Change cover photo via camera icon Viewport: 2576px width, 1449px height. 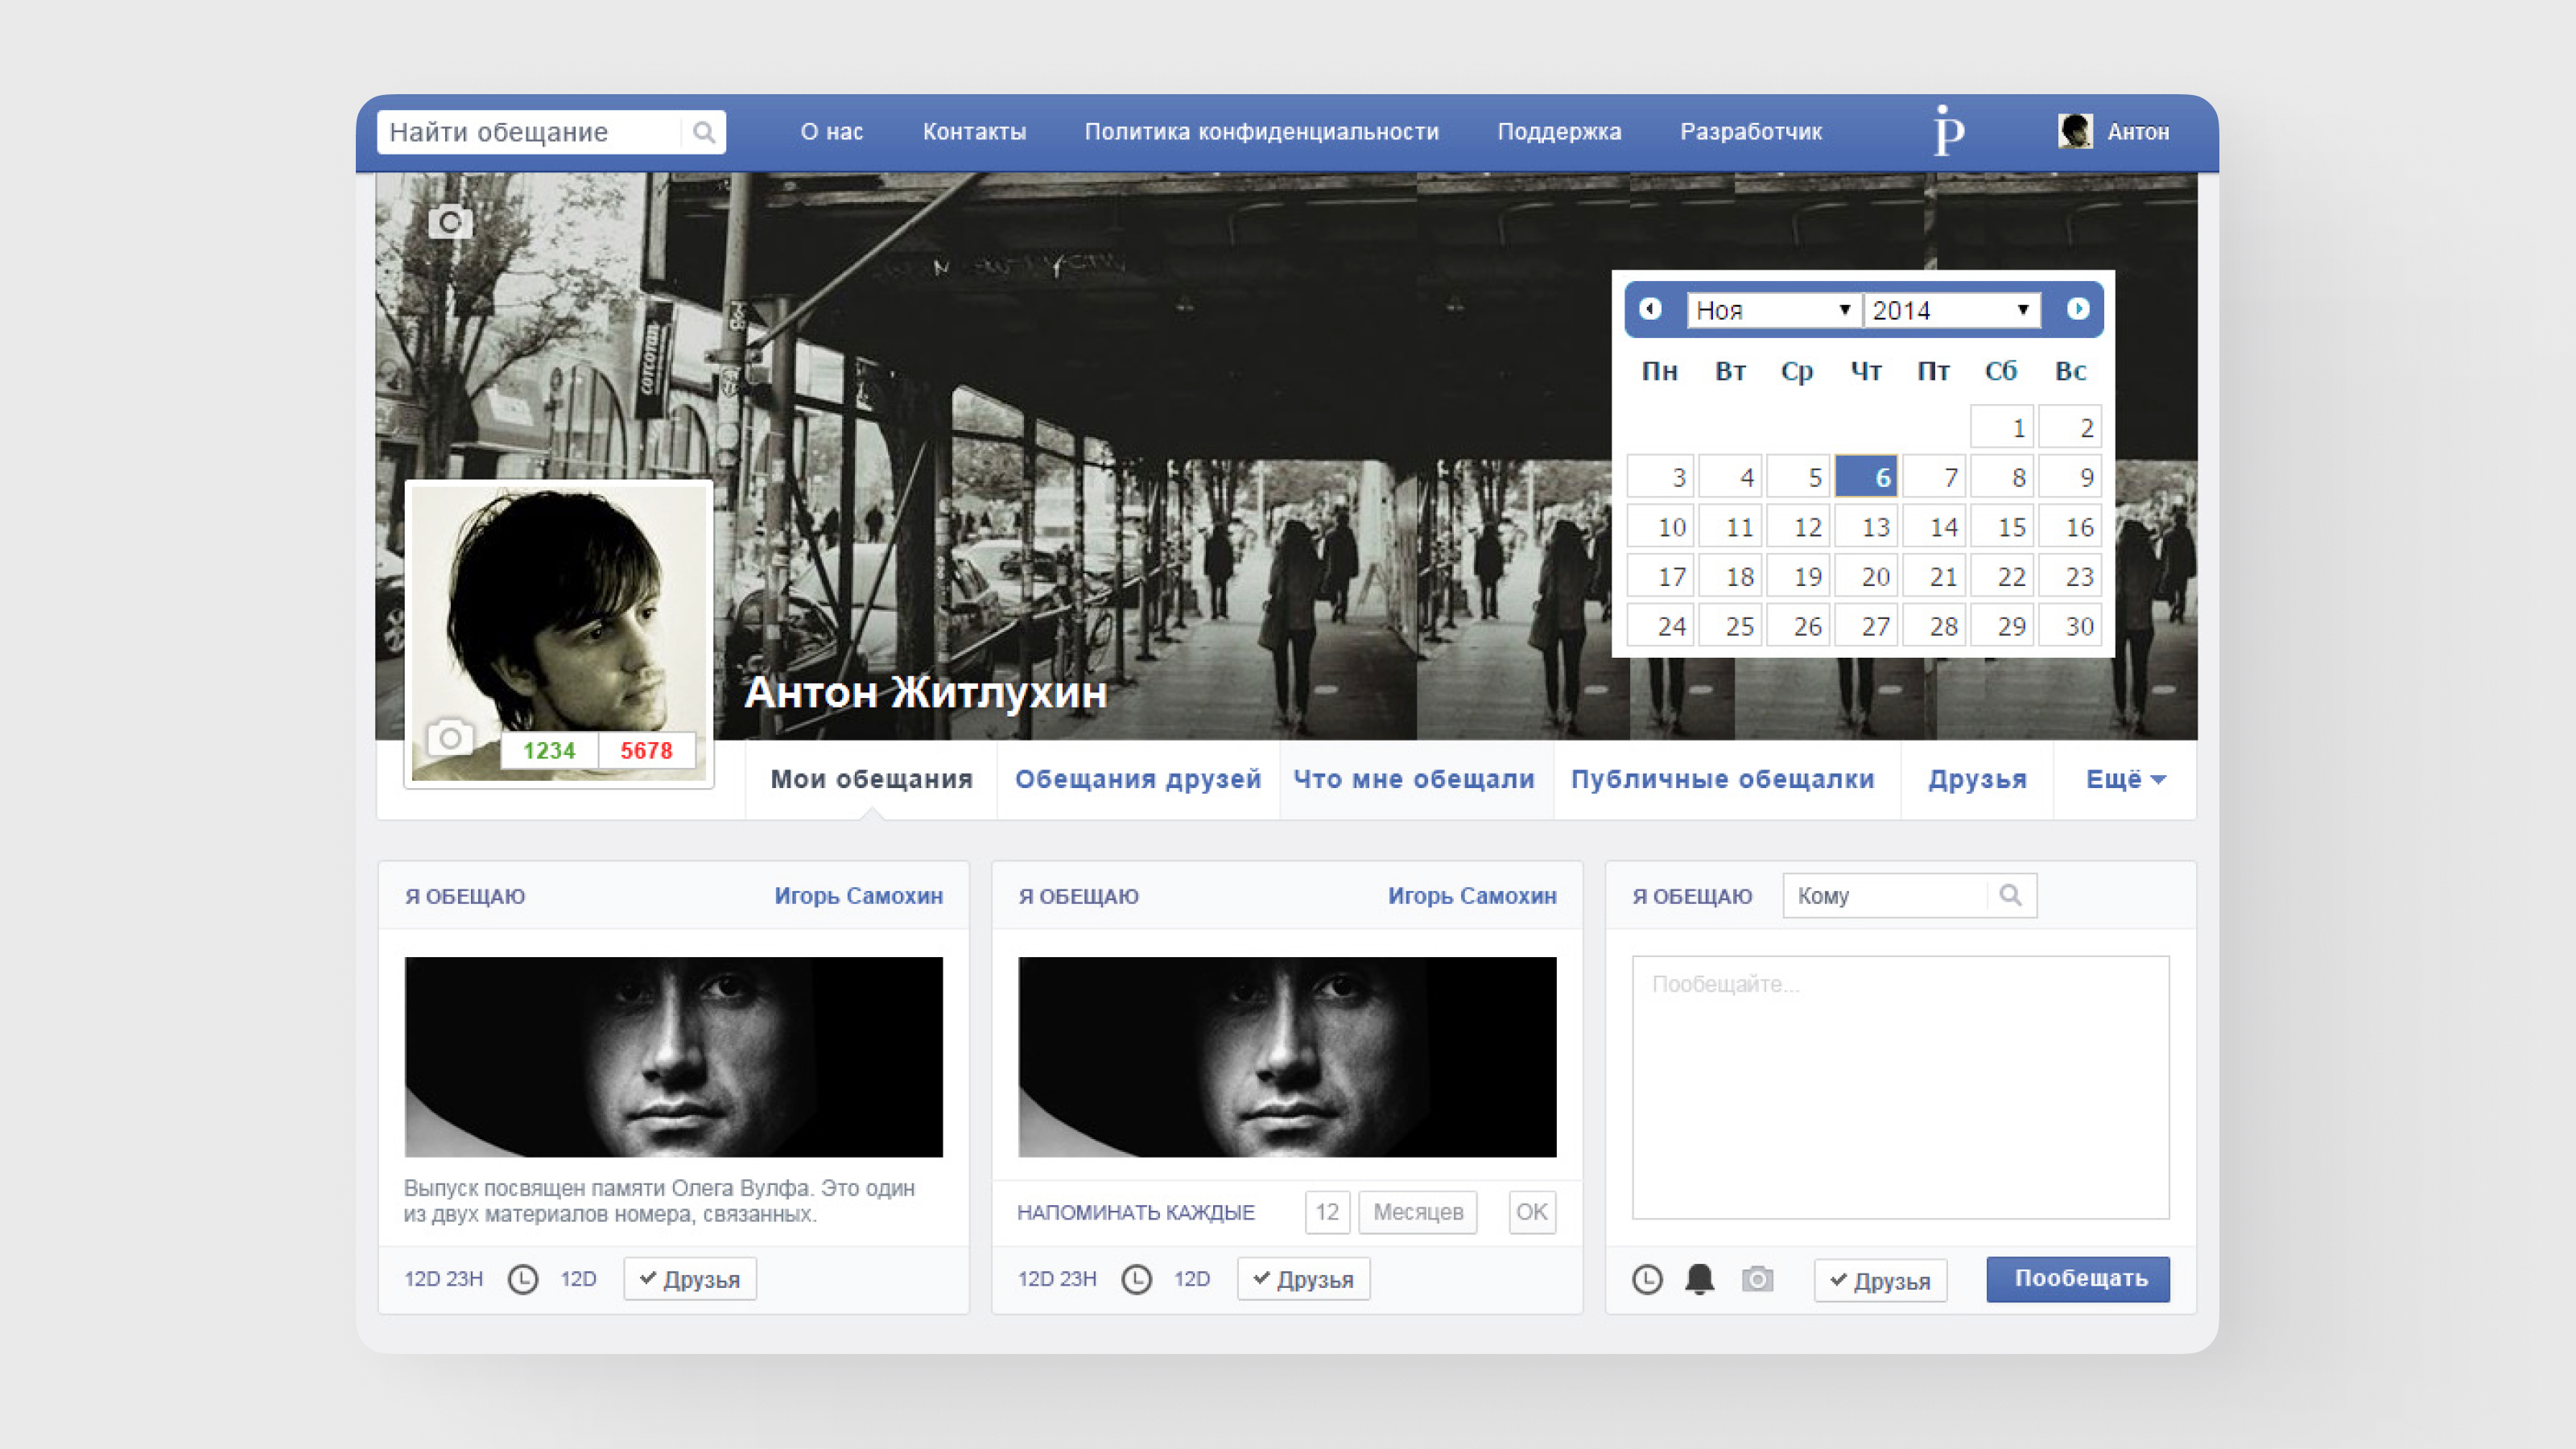pos(450,221)
